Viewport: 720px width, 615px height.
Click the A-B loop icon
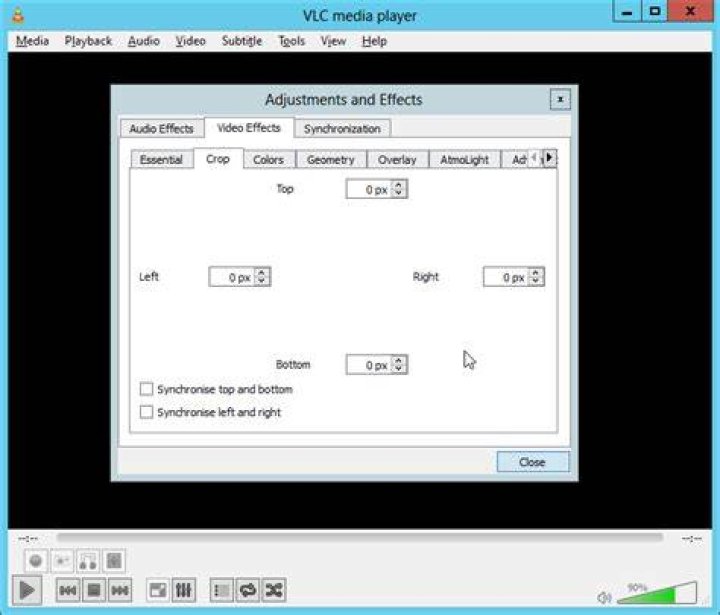(x=88, y=560)
